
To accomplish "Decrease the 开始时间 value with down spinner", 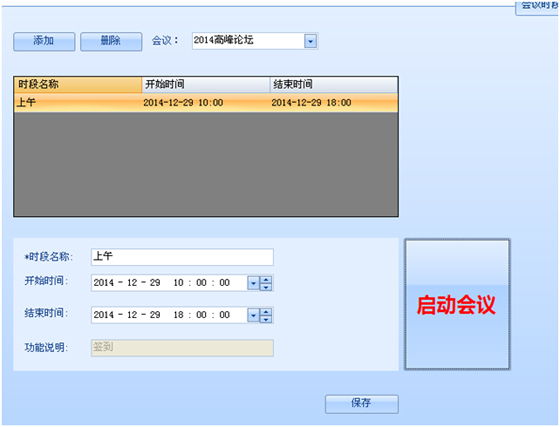I will click(x=266, y=287).
